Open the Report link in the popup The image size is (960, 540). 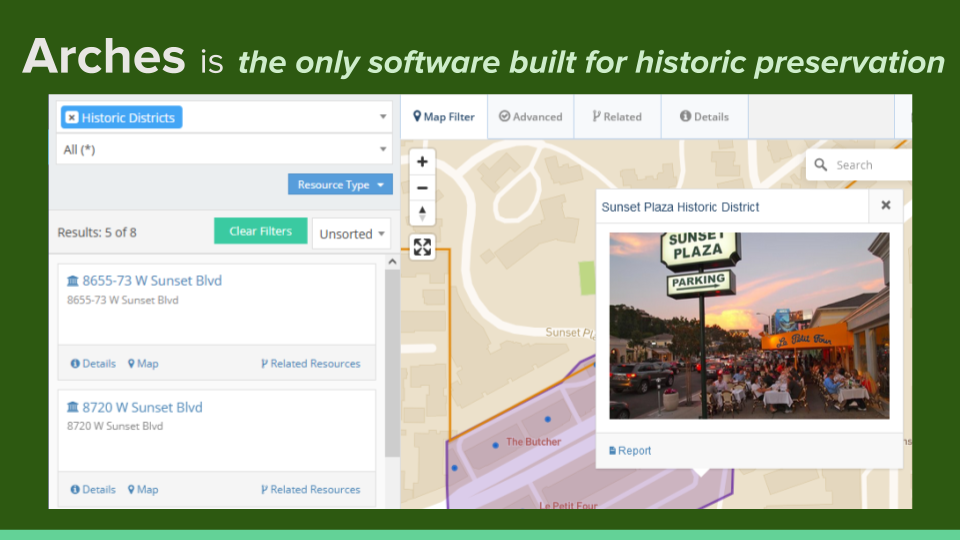tap(629, 451)
